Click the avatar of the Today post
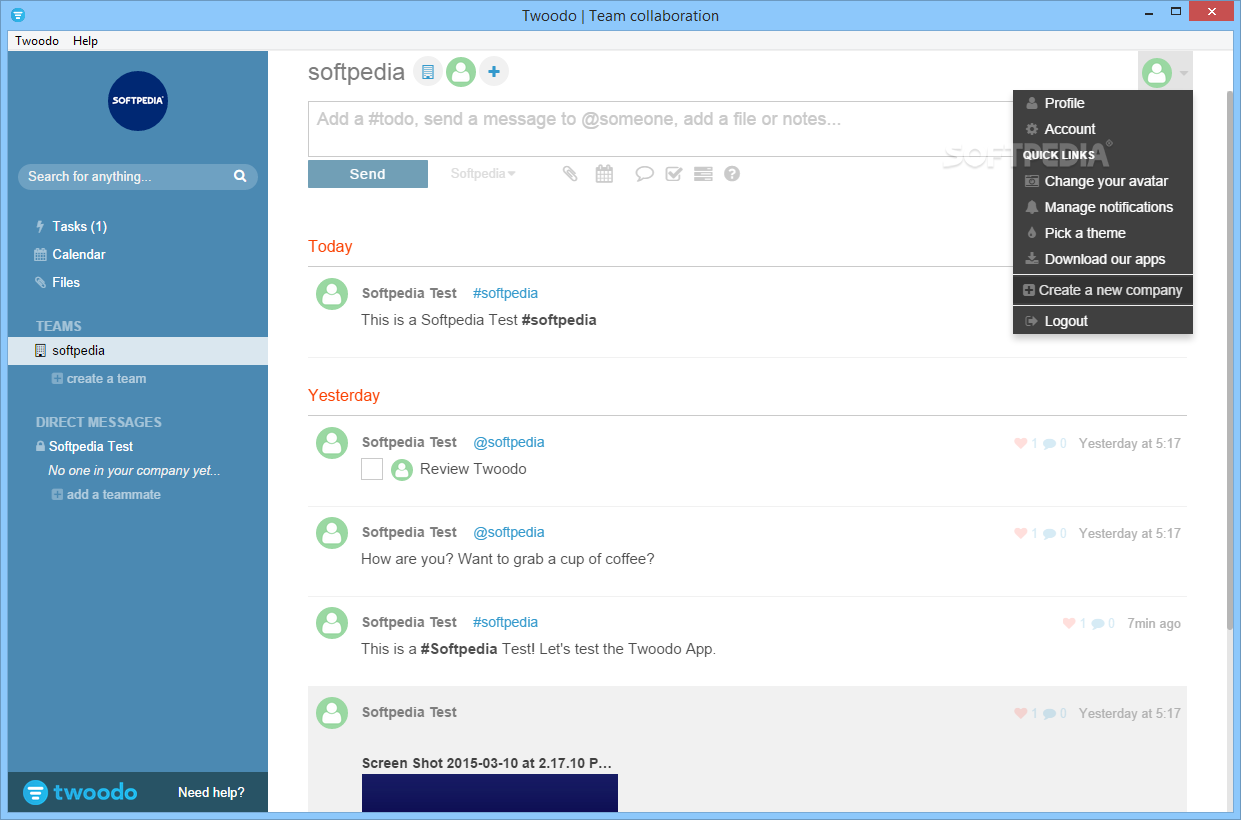 (332, 294)
